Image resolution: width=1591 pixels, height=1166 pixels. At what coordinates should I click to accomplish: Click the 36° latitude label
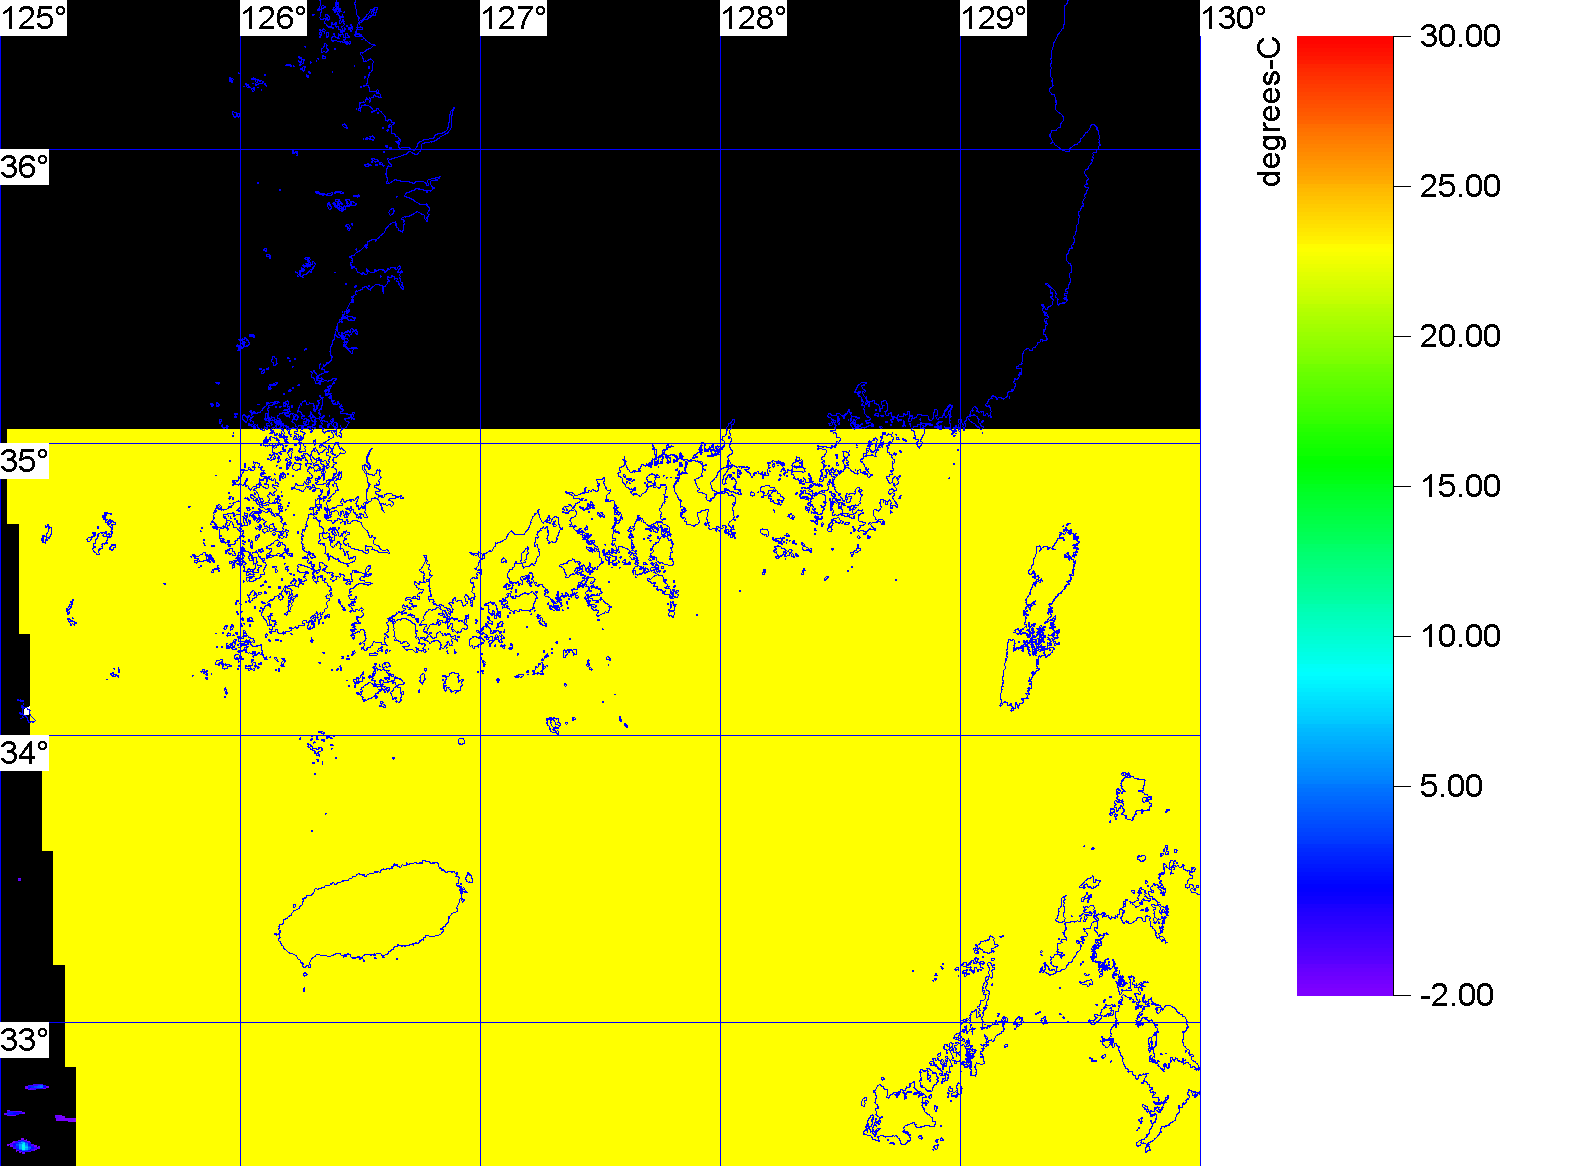pyautogui.click(x=25, y=167)
